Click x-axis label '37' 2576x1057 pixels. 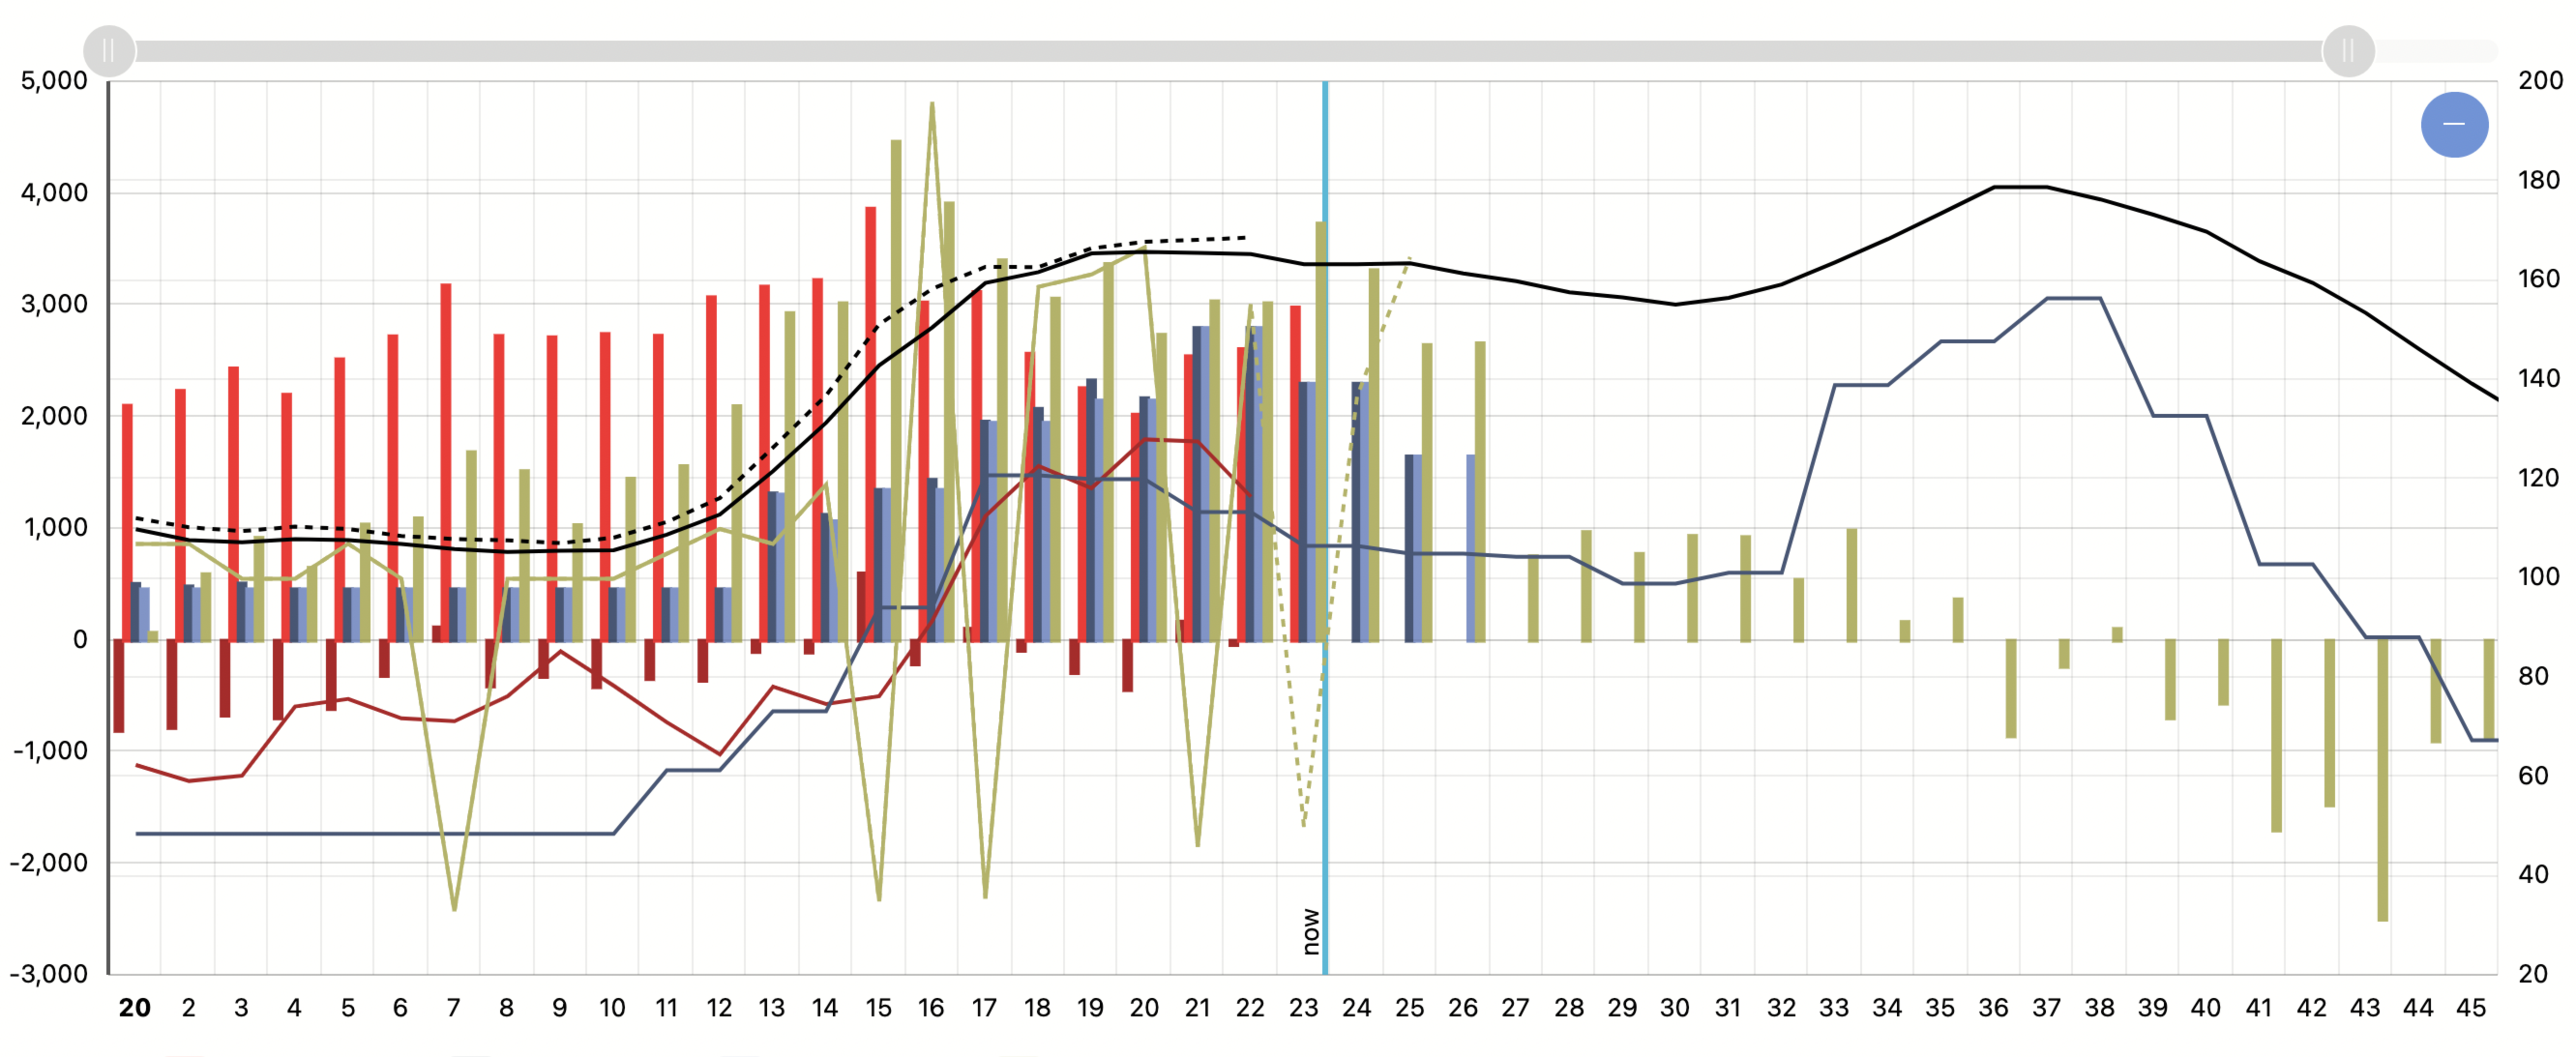point(2046,1008)
